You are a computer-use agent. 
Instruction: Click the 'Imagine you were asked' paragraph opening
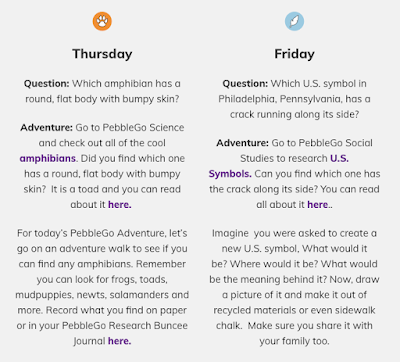click(294, 233)
